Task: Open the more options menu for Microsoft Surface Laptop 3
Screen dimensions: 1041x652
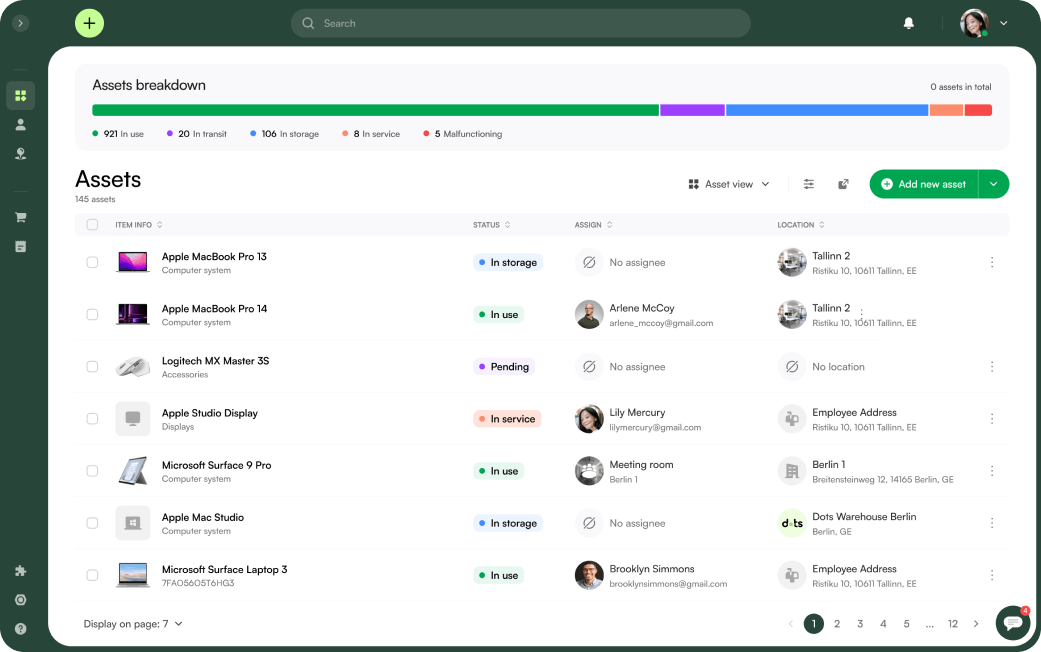Action: [992, 575]
